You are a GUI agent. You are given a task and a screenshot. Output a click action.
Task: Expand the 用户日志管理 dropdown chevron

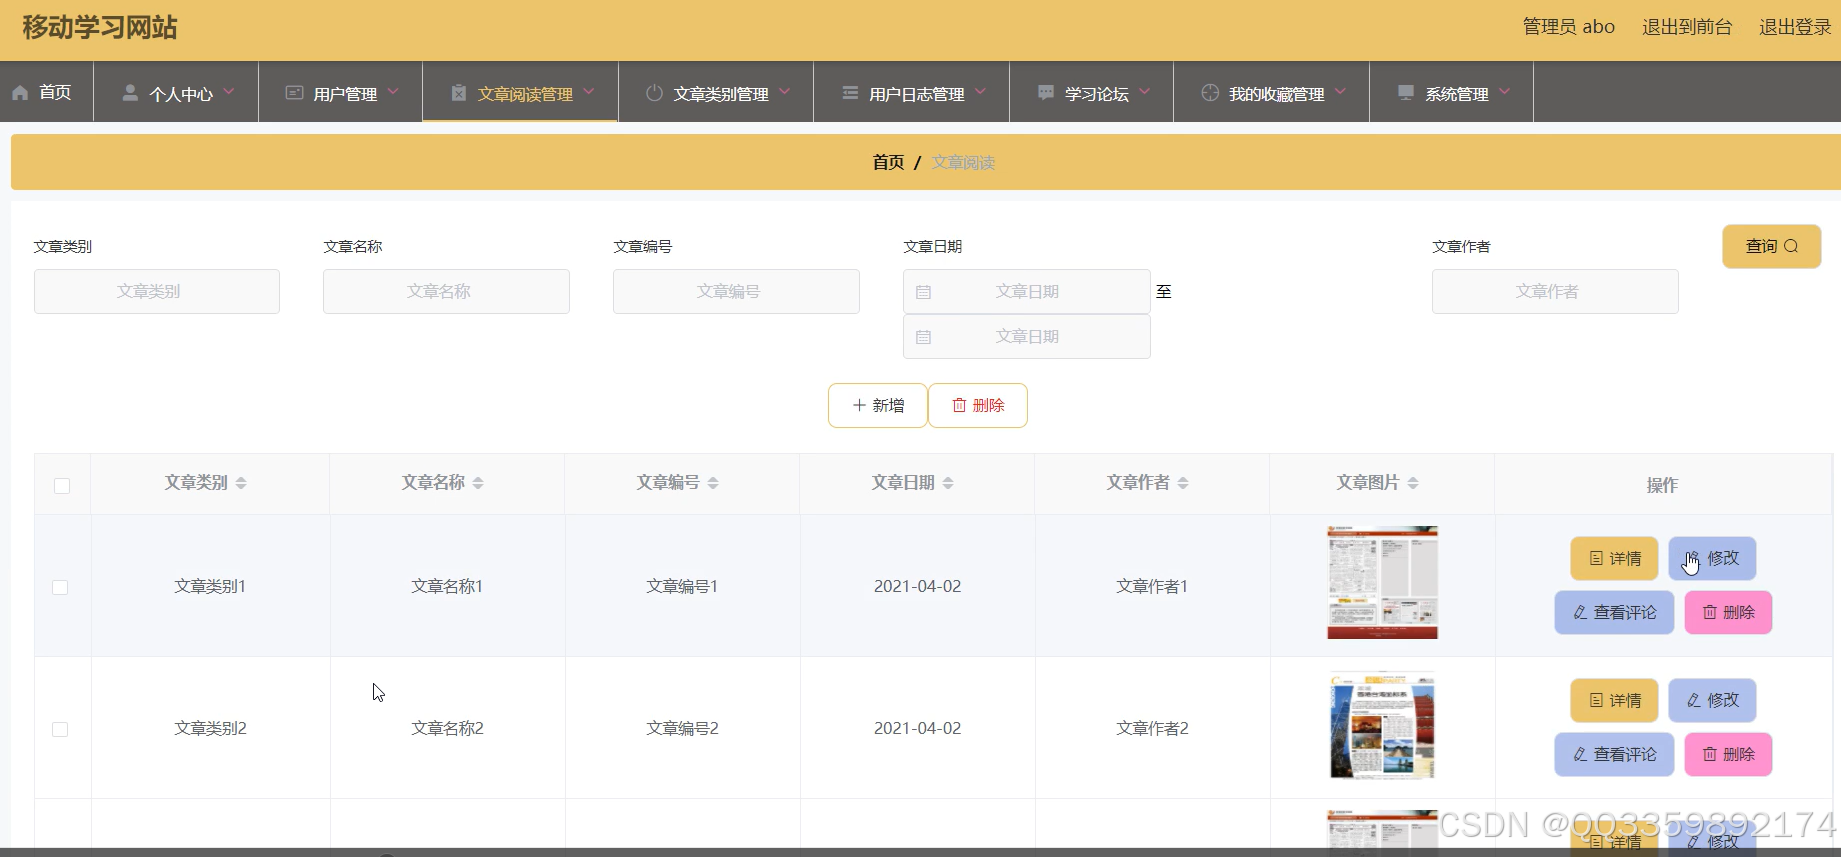[x=981, y=91]
